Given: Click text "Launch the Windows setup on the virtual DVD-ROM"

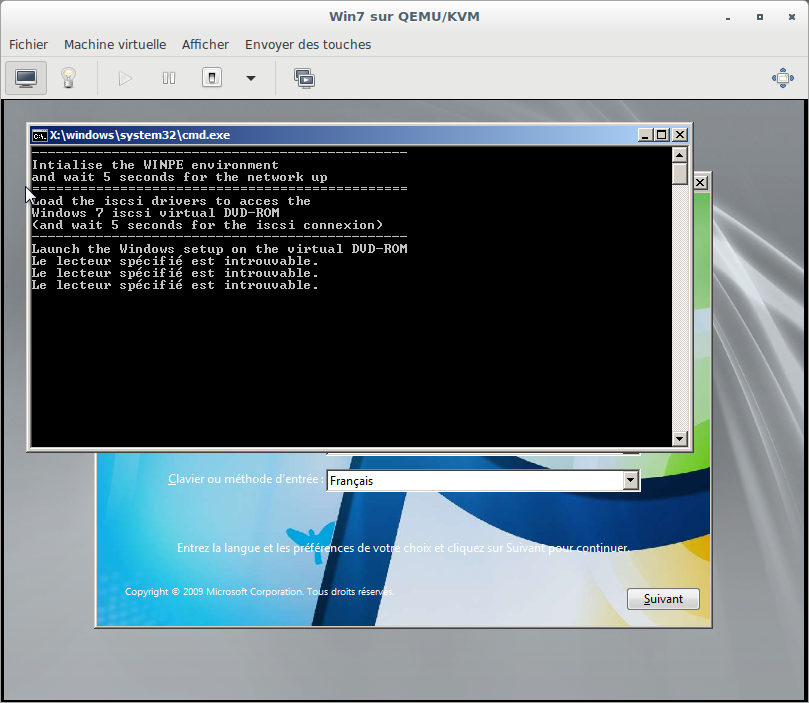Looking at the screenshot, I should pyautogui.click(x=219, y=249).
